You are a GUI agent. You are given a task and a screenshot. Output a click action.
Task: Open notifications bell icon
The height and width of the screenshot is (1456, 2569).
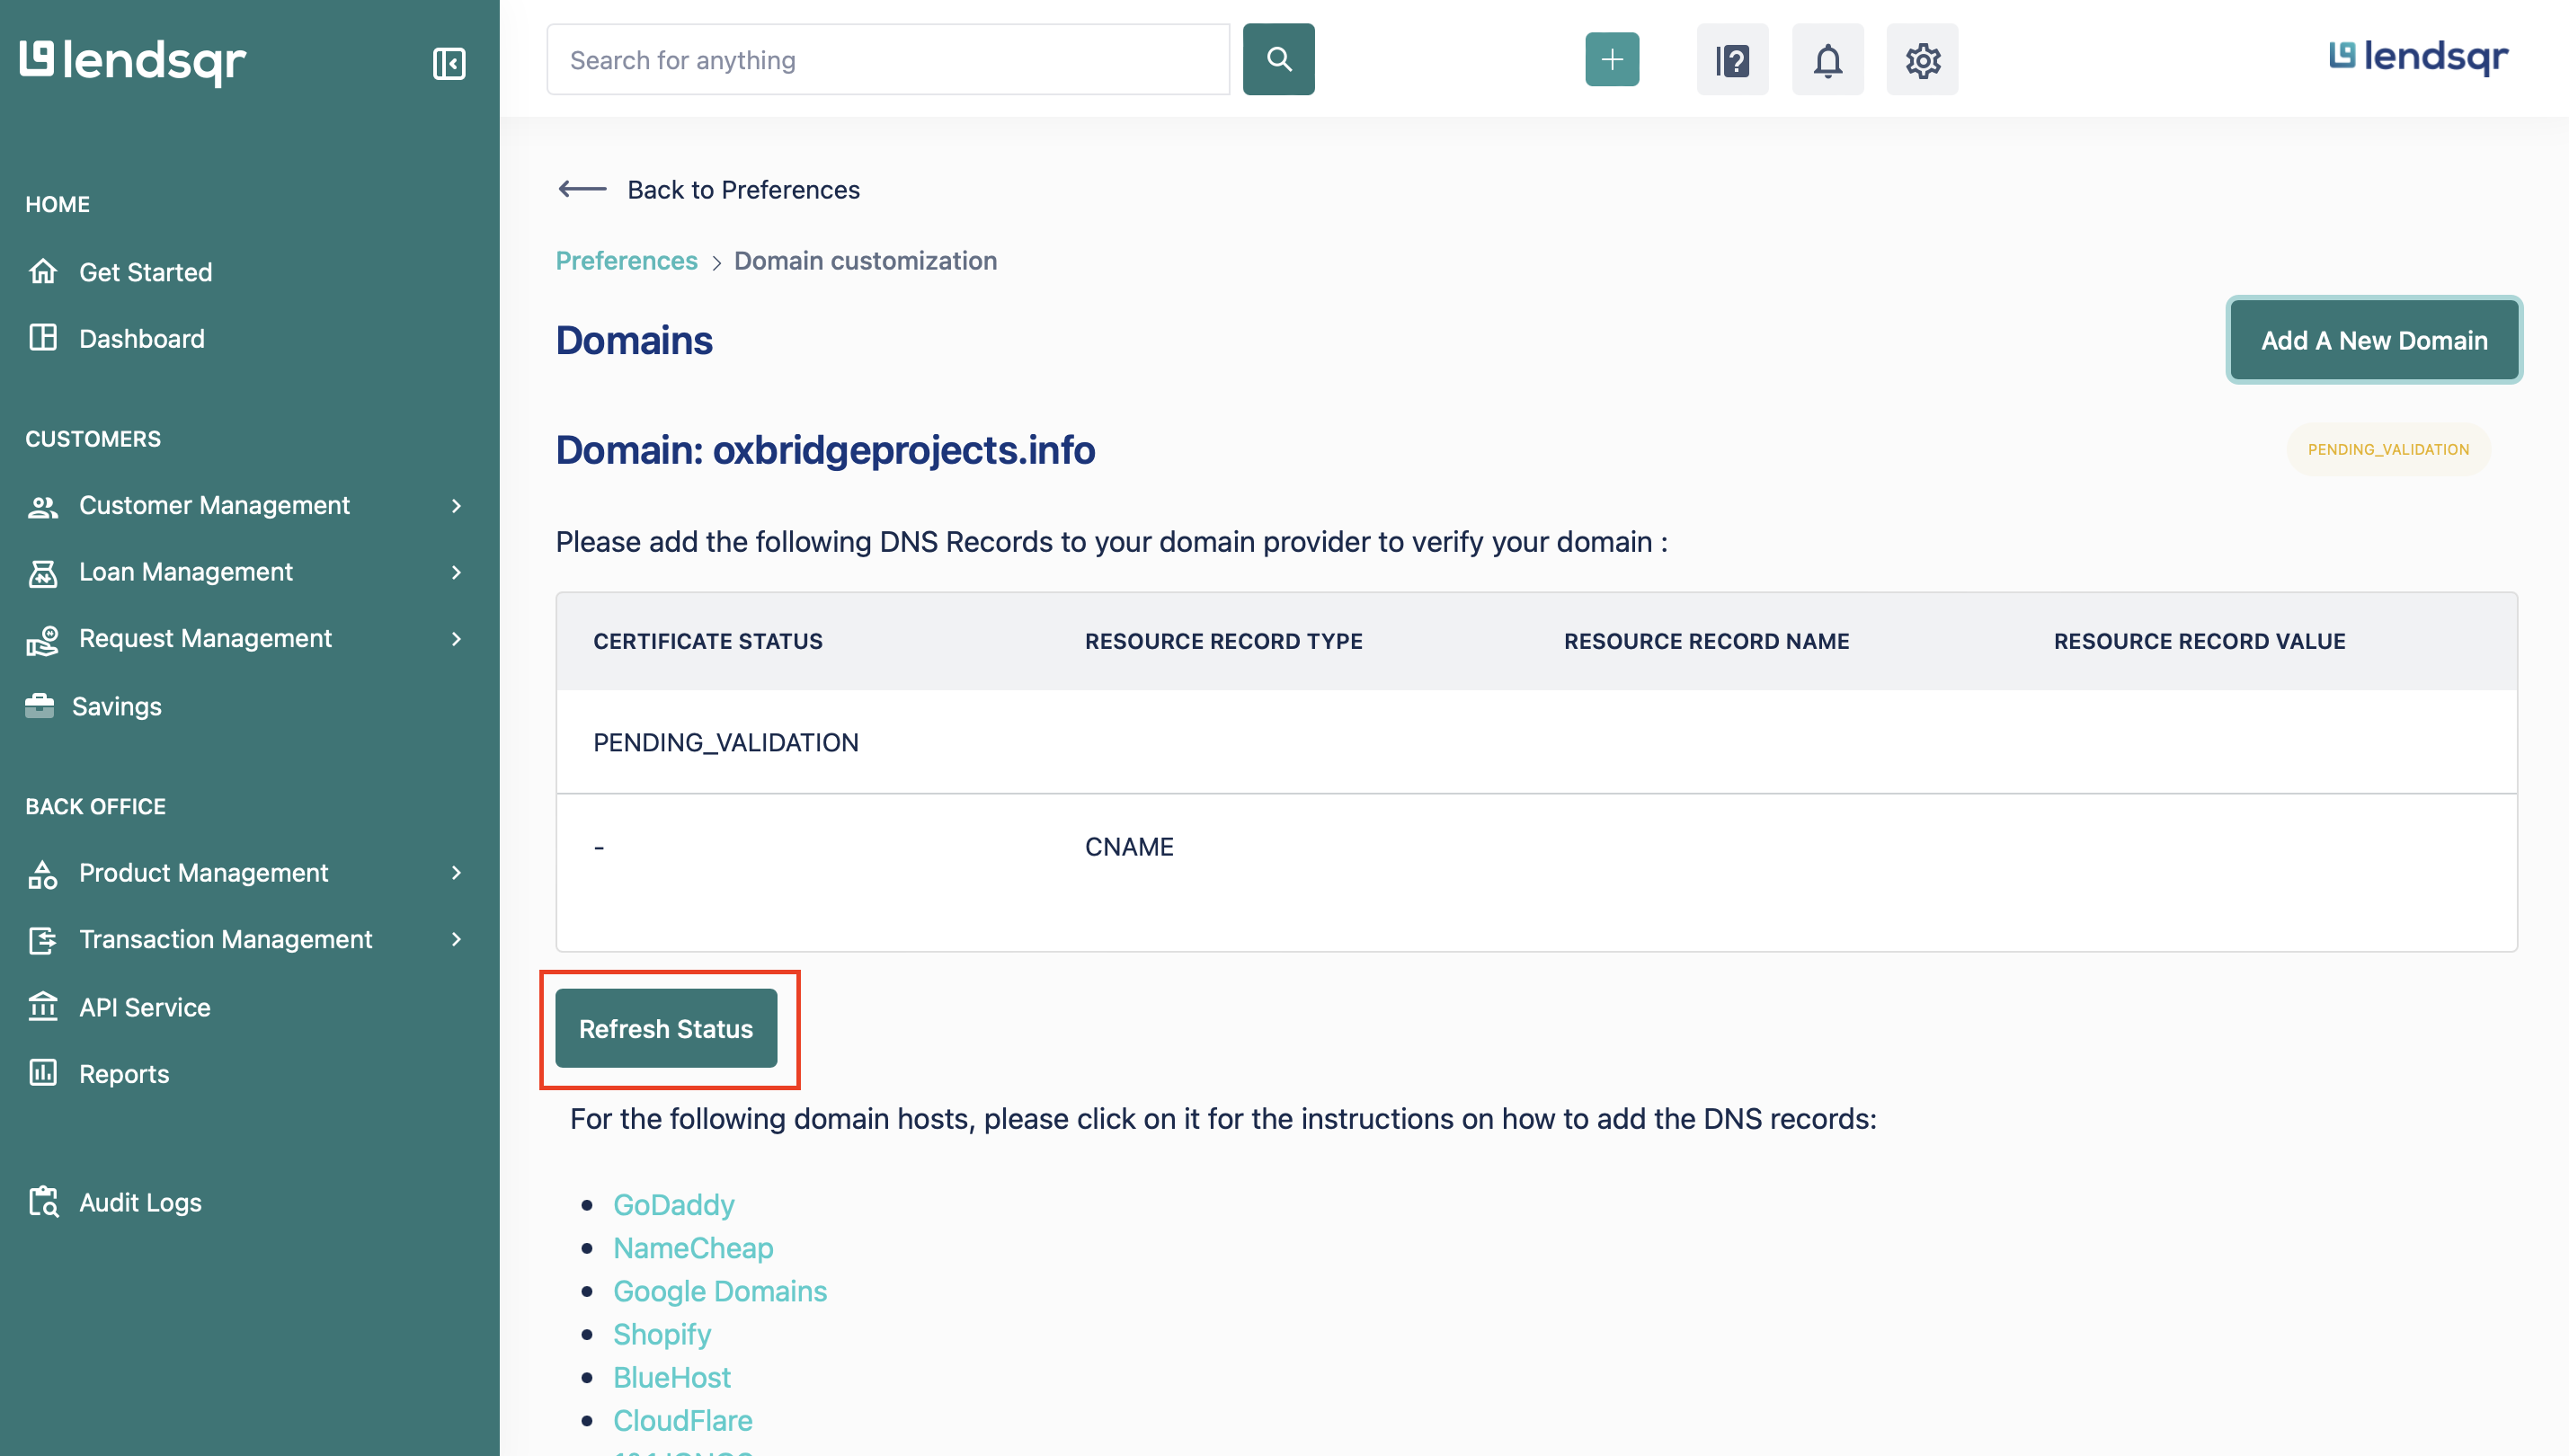[1827, 60]
